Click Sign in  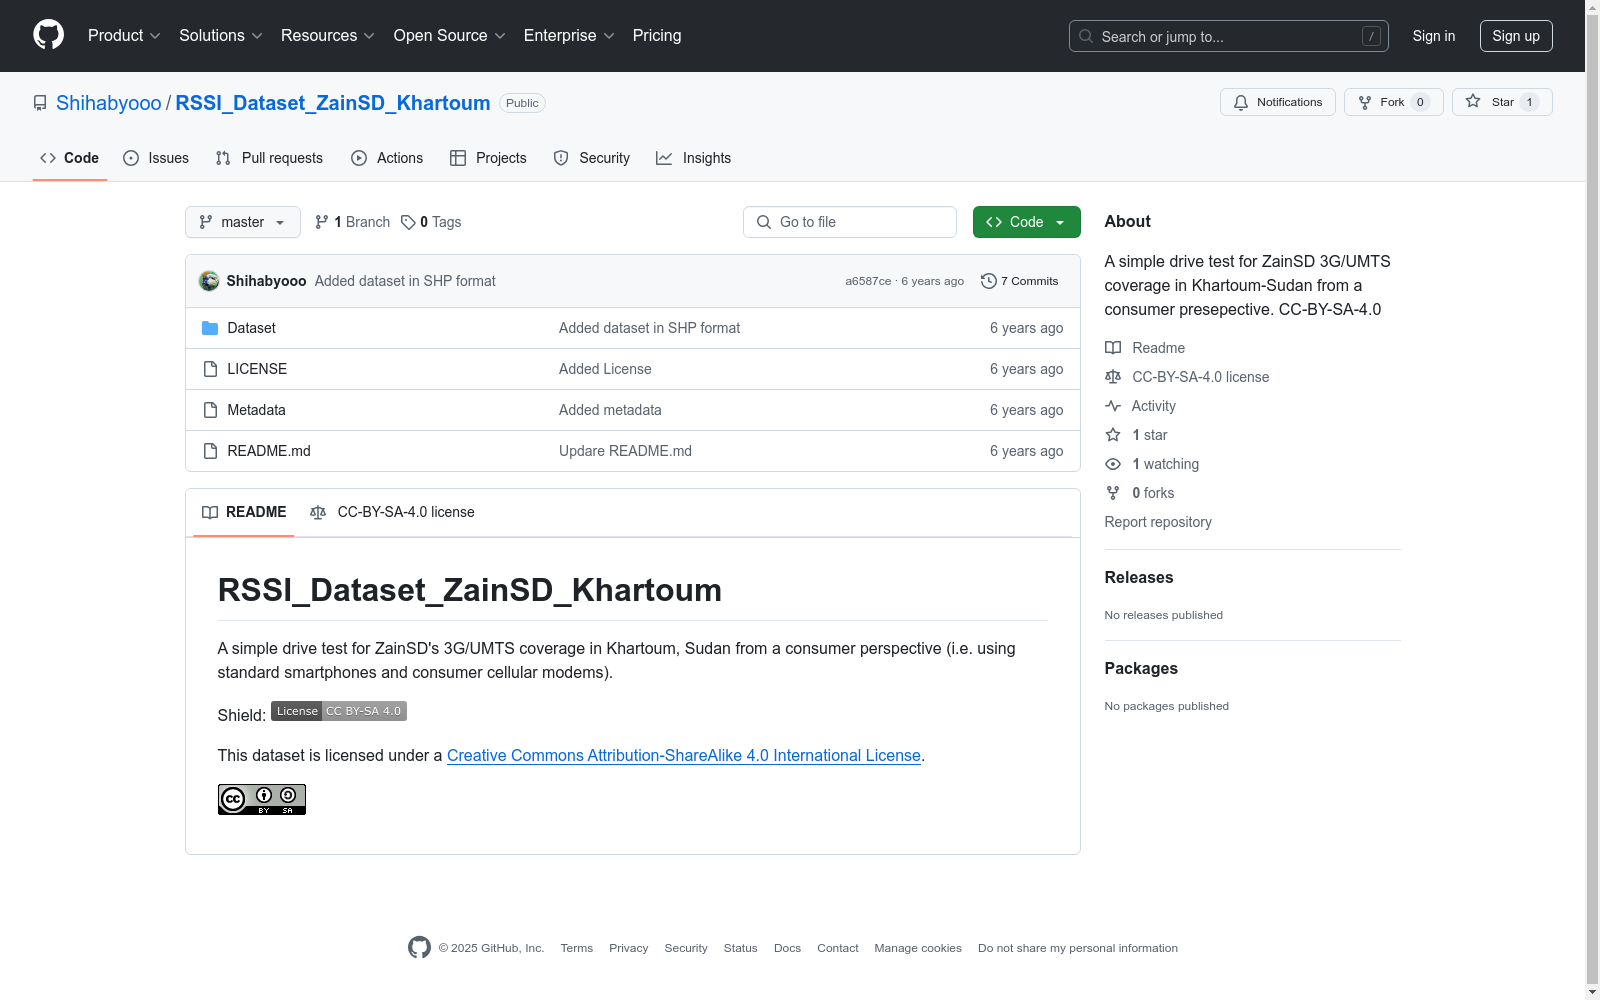tap(1434, 36)
